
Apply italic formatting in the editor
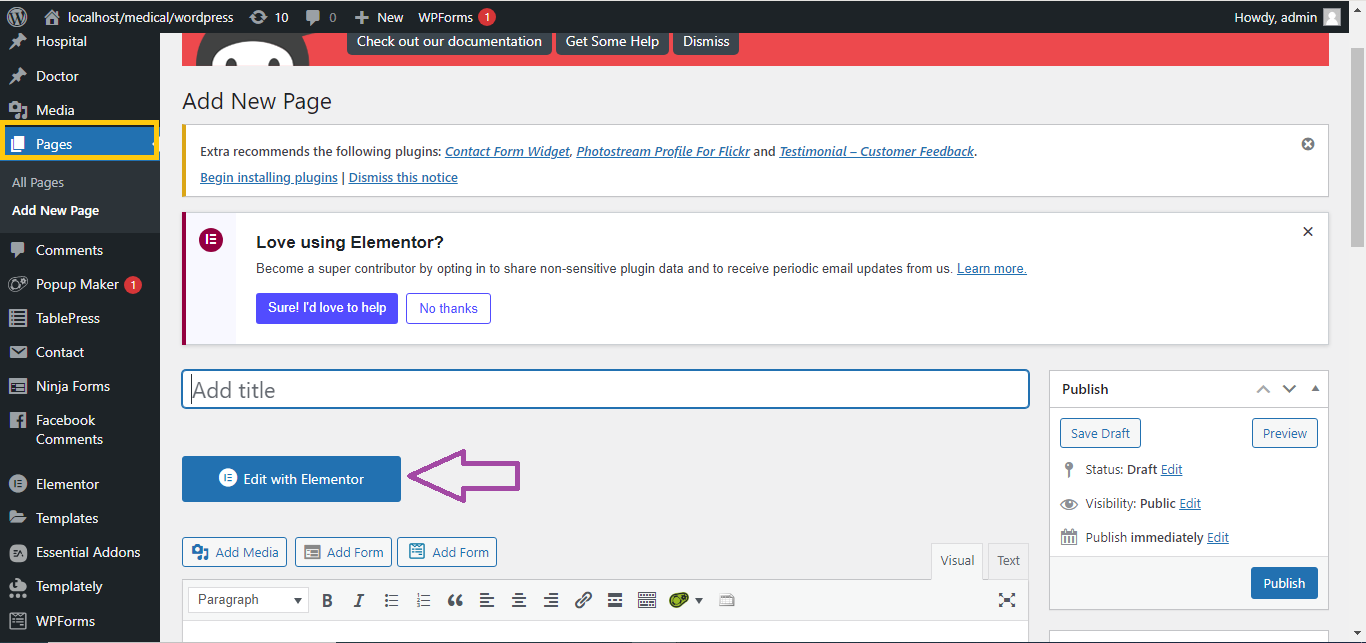(359, 600)
